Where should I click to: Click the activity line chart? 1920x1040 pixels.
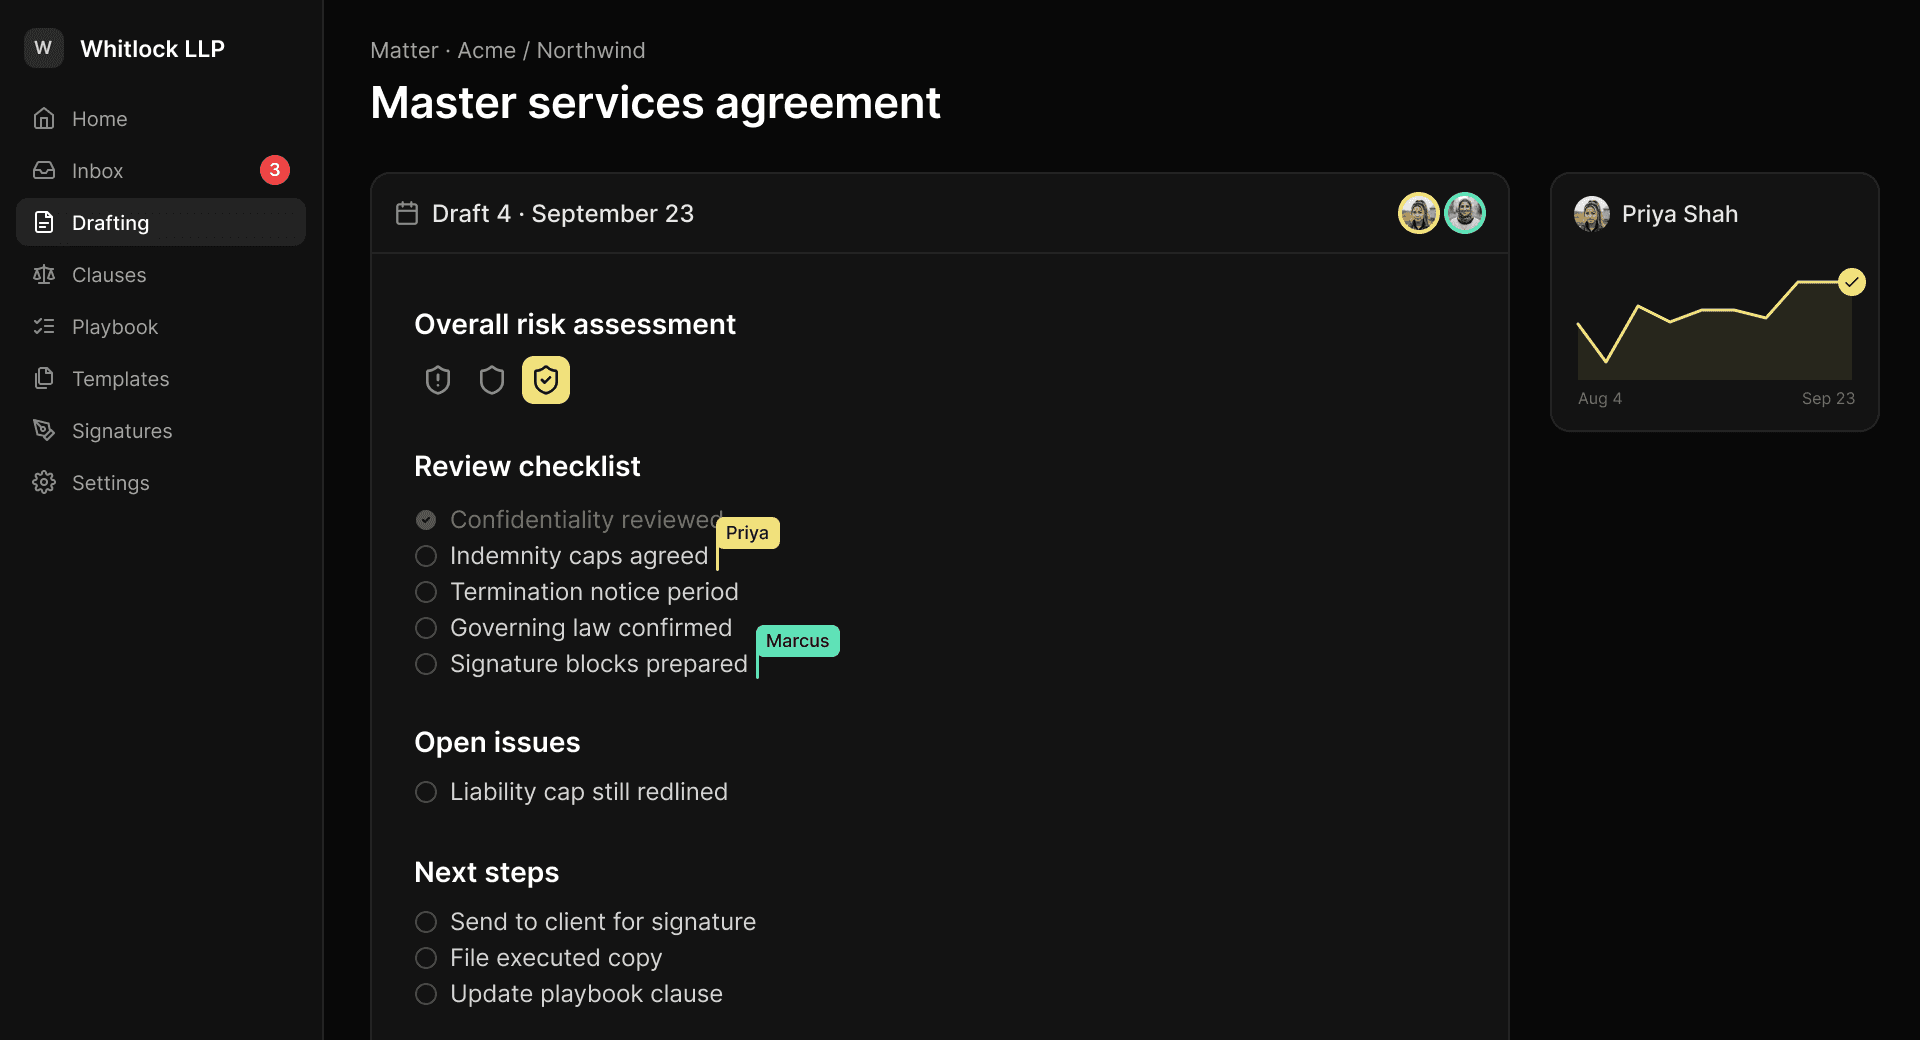1715,328
